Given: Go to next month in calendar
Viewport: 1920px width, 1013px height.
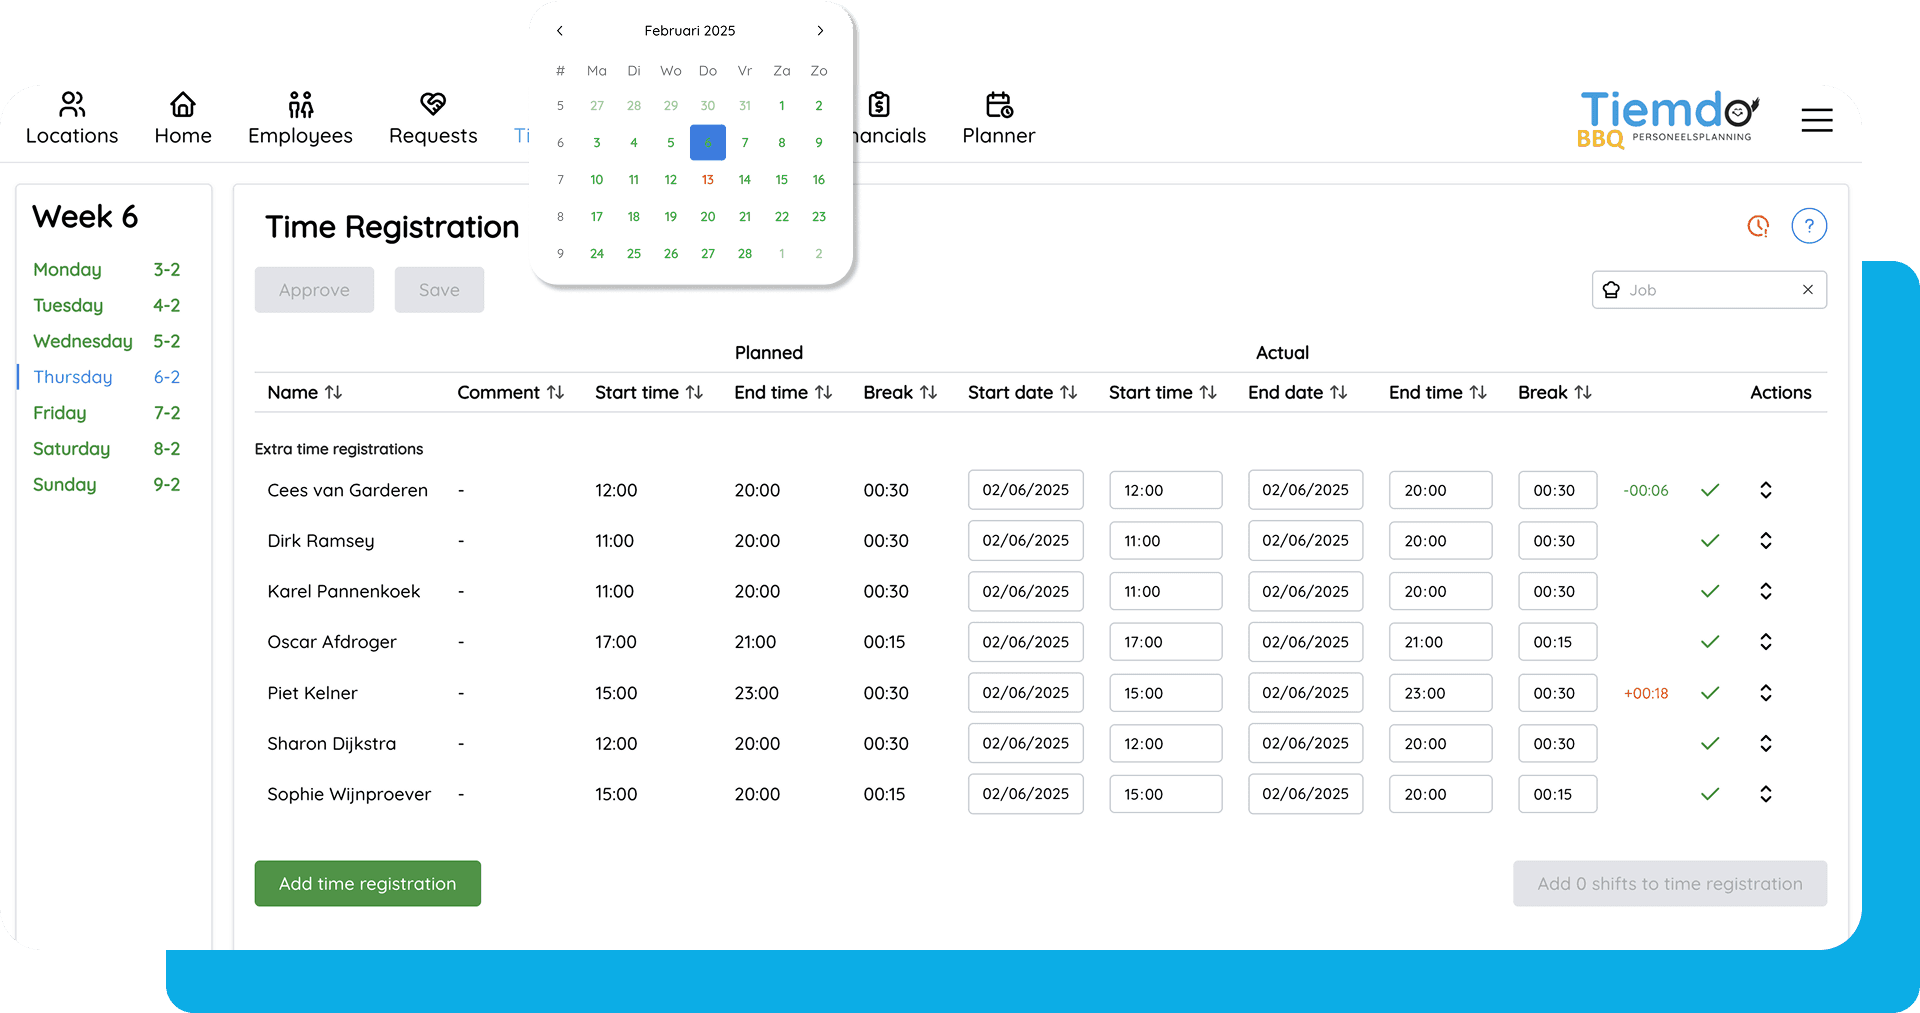Looking at the screenshot, I should (820, 31).
